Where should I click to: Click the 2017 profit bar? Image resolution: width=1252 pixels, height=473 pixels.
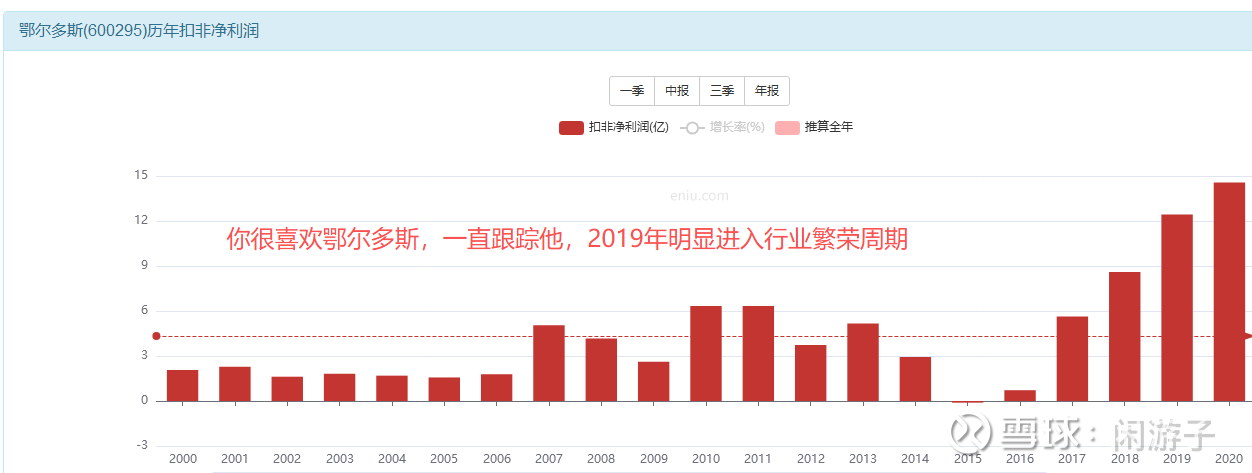[x=1072, y=359]
